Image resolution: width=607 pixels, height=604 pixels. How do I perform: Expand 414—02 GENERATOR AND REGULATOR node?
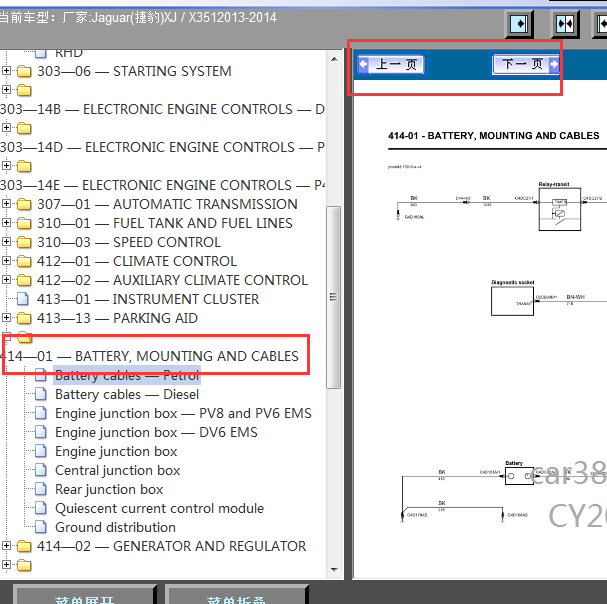click(6, 546)
